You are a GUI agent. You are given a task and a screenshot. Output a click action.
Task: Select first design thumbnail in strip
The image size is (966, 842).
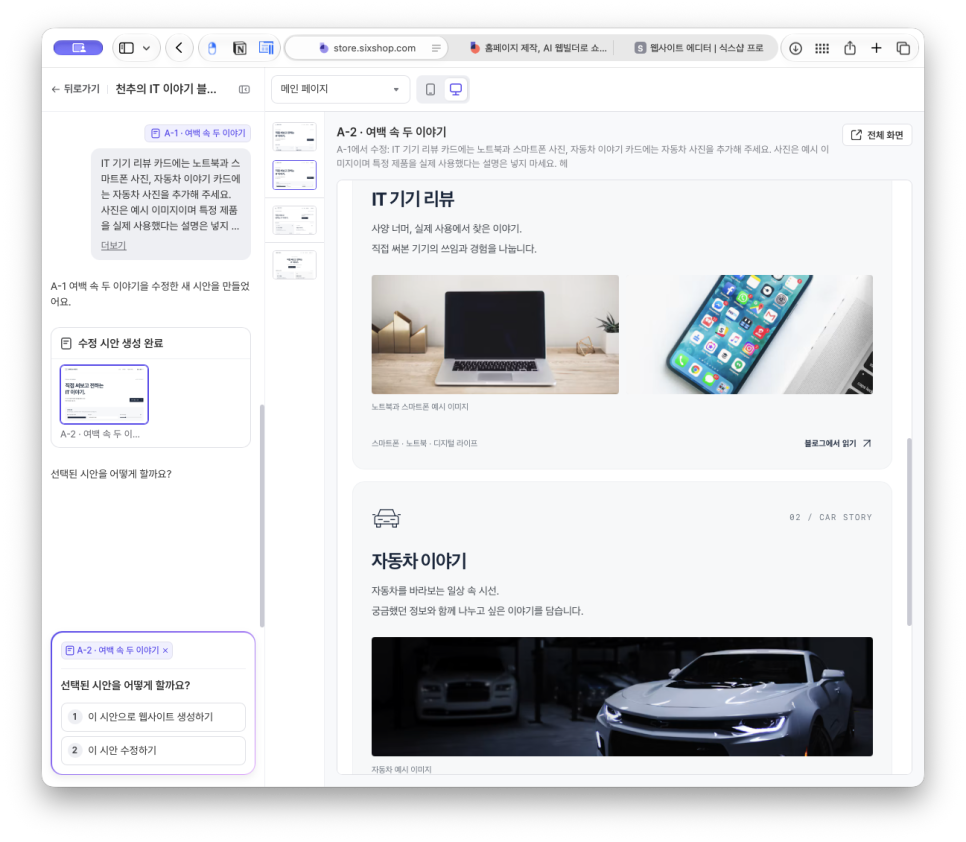pyautogui.click(x=294, y=137)
